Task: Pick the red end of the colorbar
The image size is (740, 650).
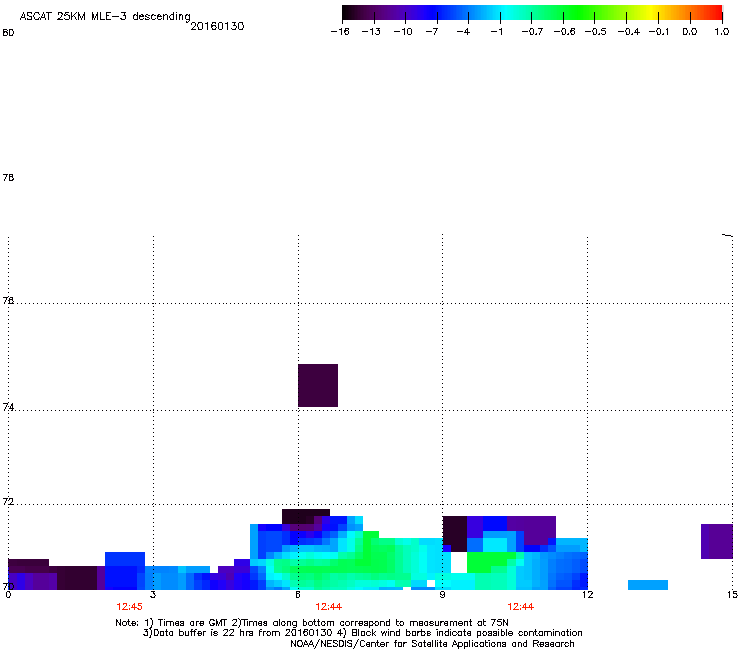Action: coord(713,13)
